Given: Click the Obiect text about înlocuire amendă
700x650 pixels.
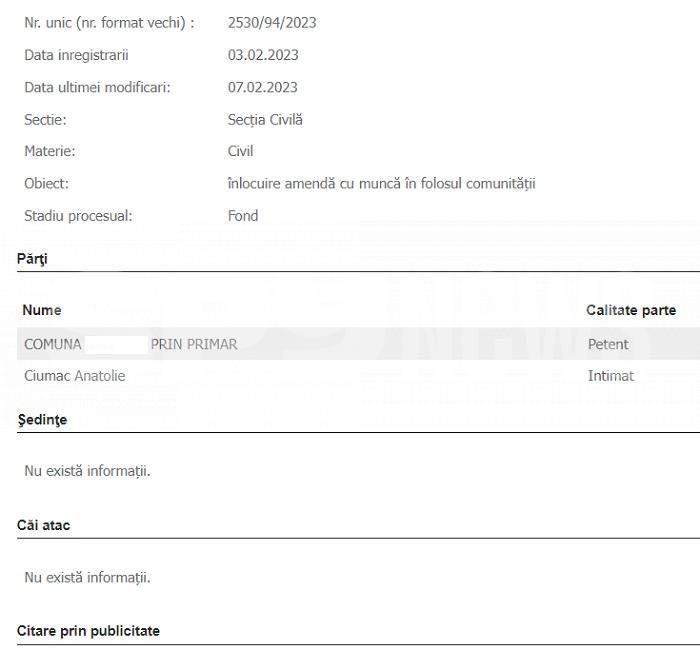Looking at the screenshot, I should (381, 183).
